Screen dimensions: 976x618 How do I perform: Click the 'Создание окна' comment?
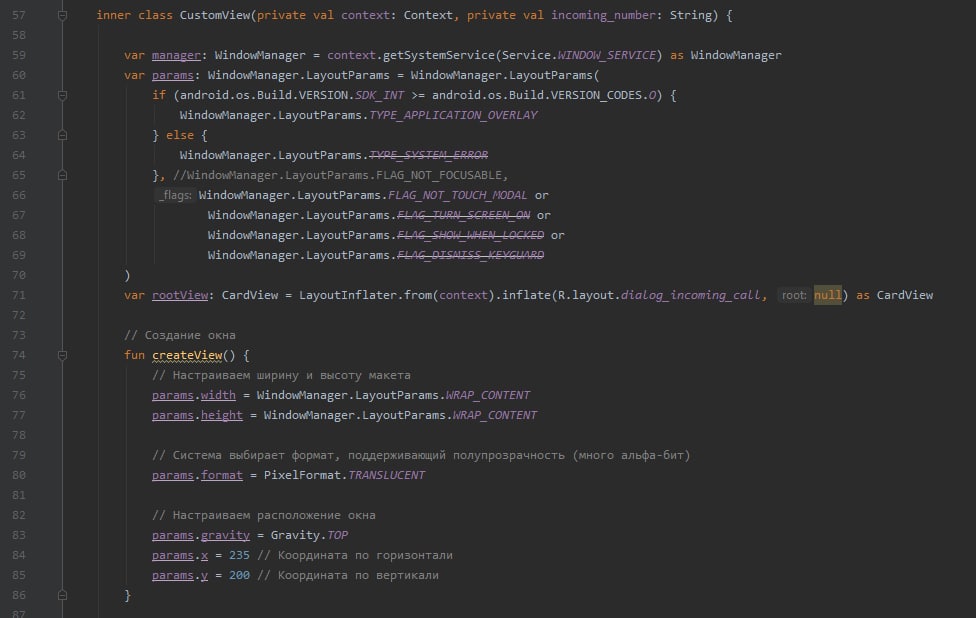tap(180, 335)
